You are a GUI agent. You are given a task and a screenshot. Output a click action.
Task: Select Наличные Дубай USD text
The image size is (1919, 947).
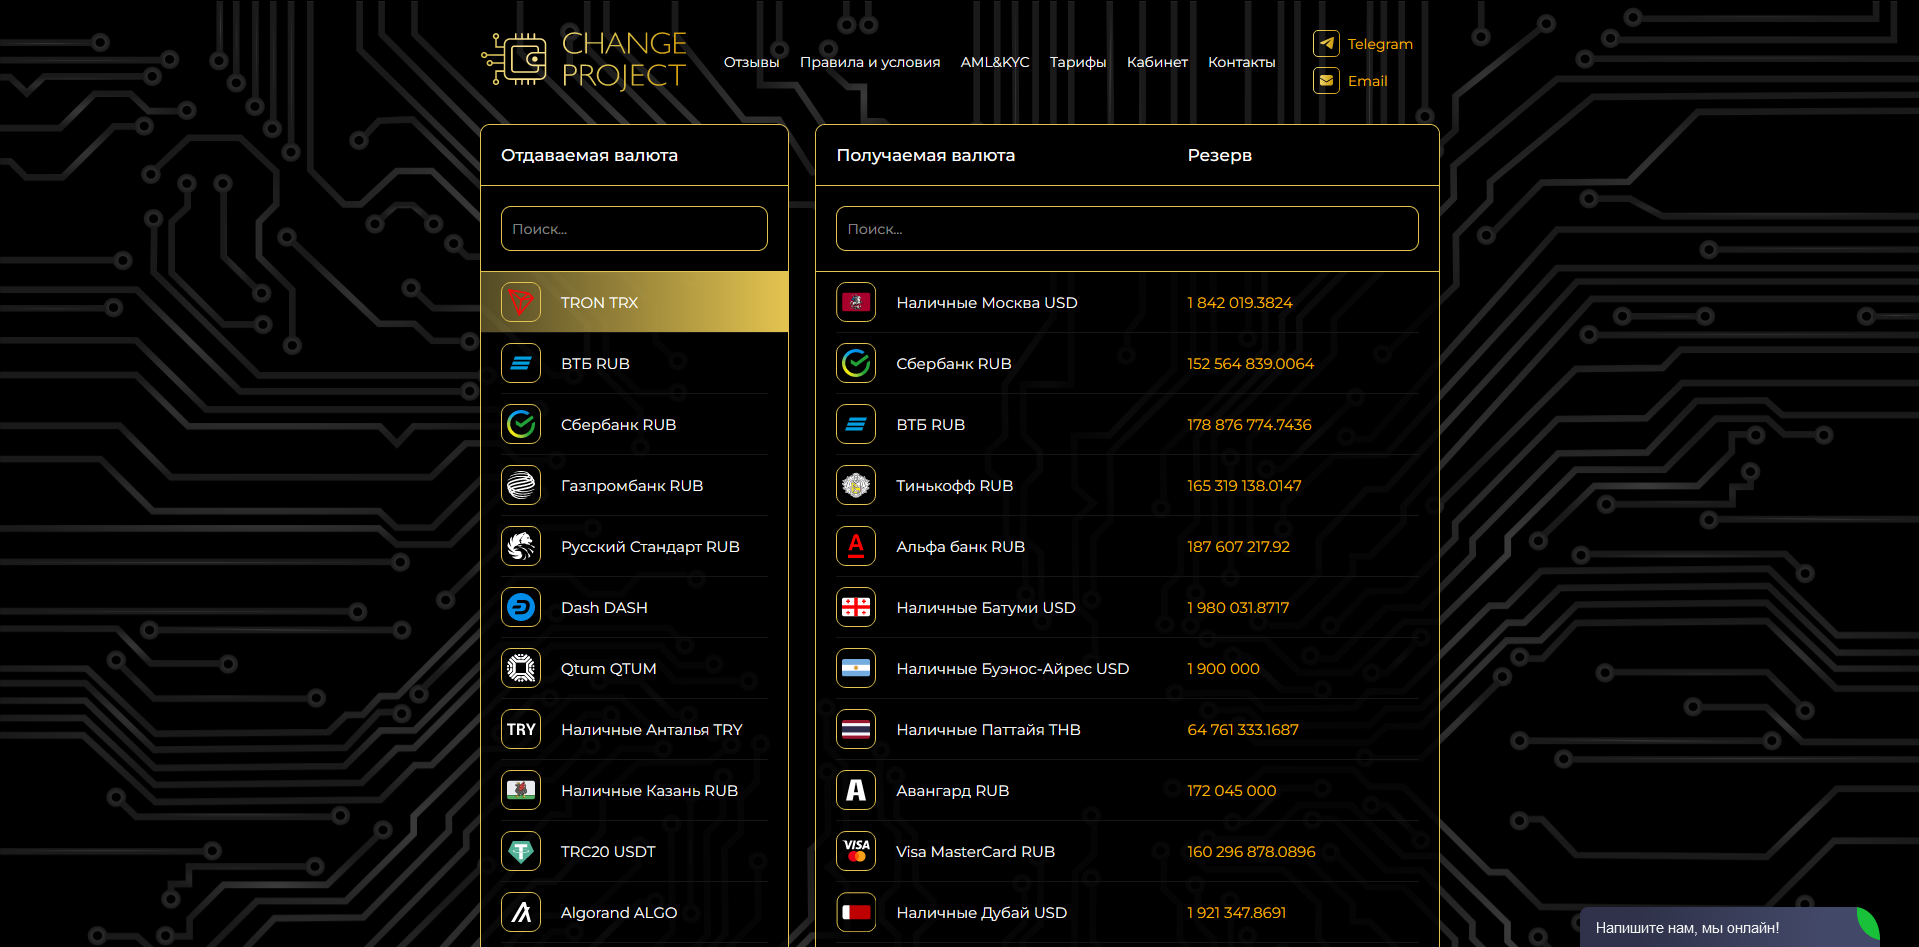pyautogui.click(x=982, y=912)
